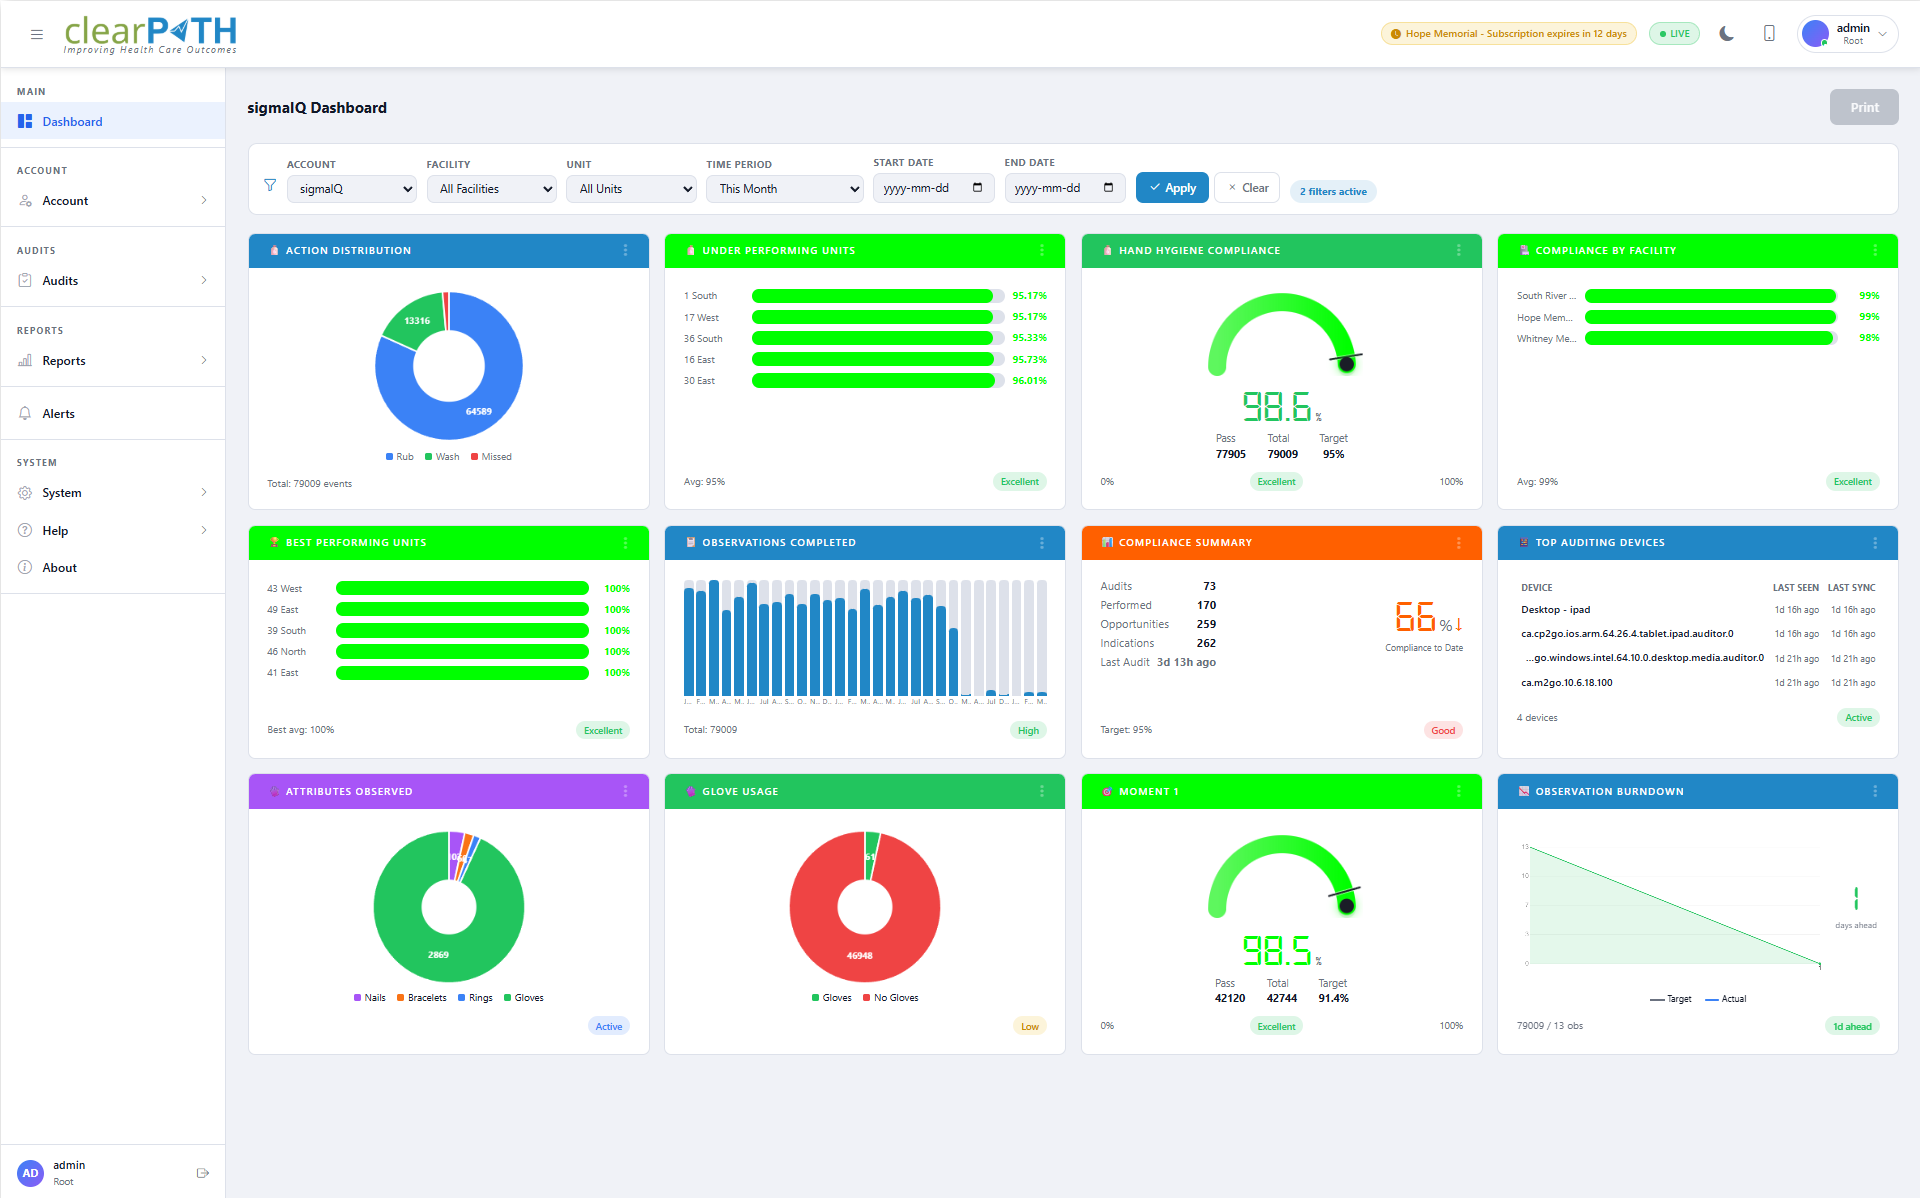This screenshot has height=1198, width=1920.
Task: Click the Apply button
Action: (x=1171, y=187)
